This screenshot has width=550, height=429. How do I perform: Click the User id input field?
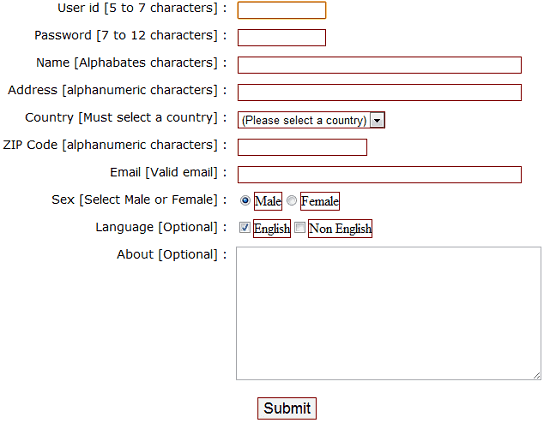tap(282, 10)
